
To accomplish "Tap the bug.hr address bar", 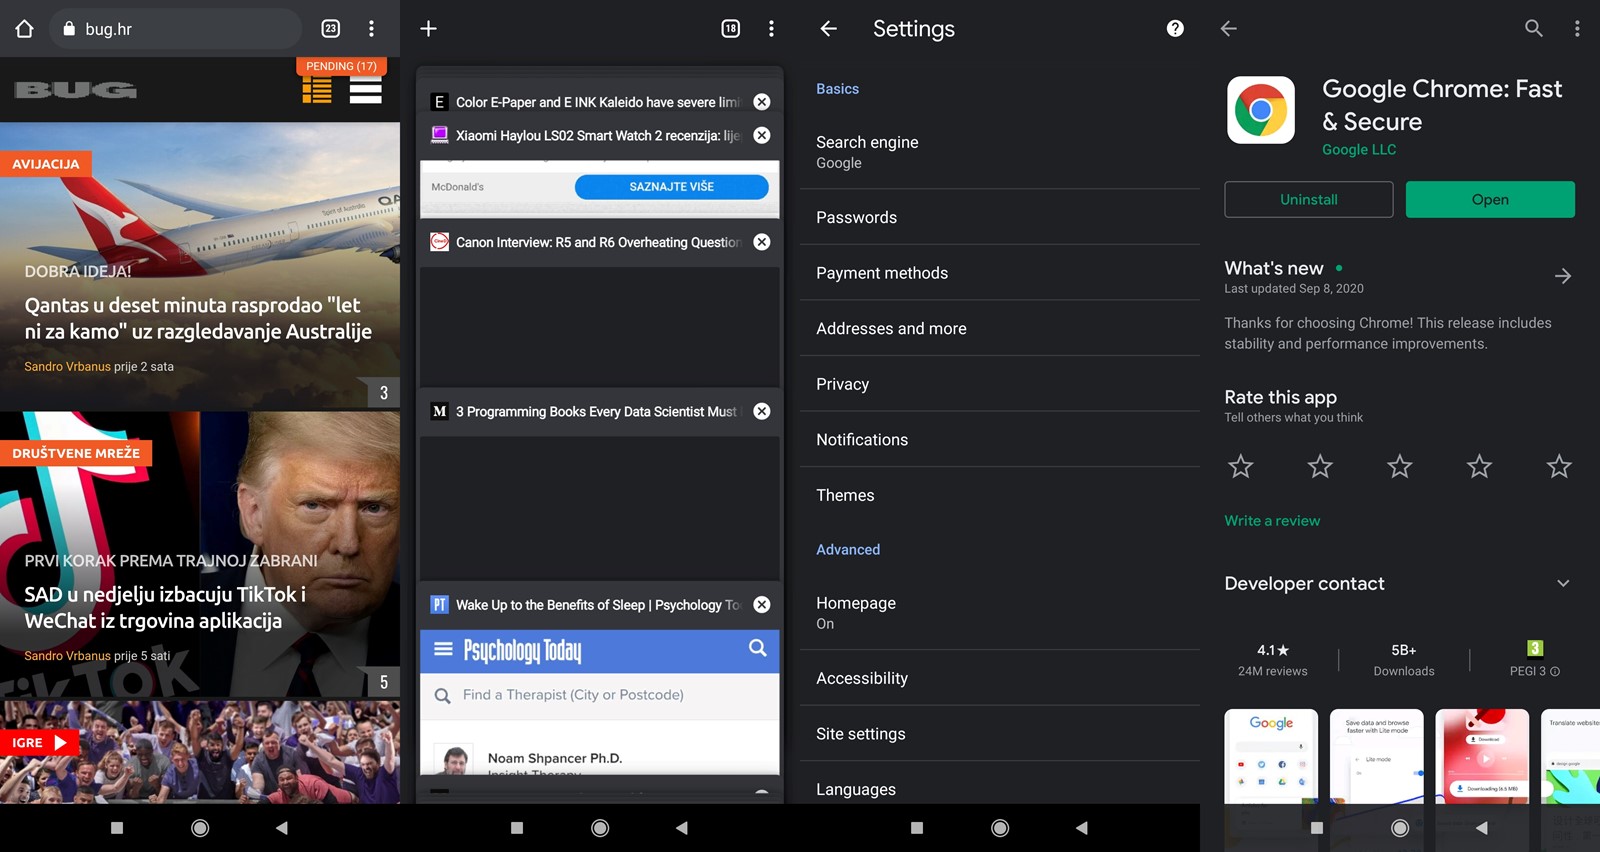I will pyautogui.click(x=177, y=29).
